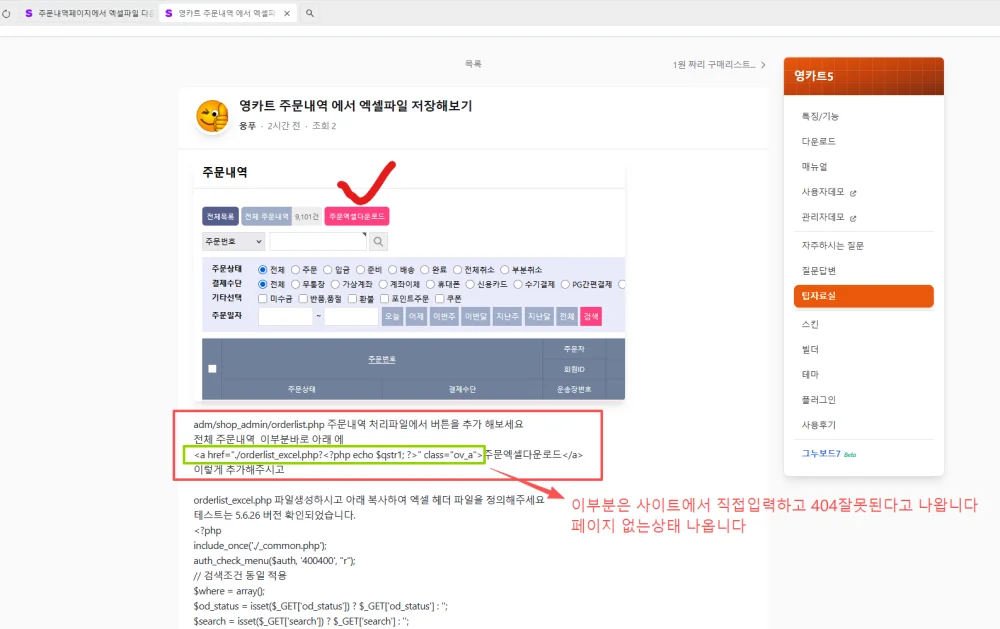Select the 신용카드 payment radio
Screen dimensions: 1000x629
(470, 285)
